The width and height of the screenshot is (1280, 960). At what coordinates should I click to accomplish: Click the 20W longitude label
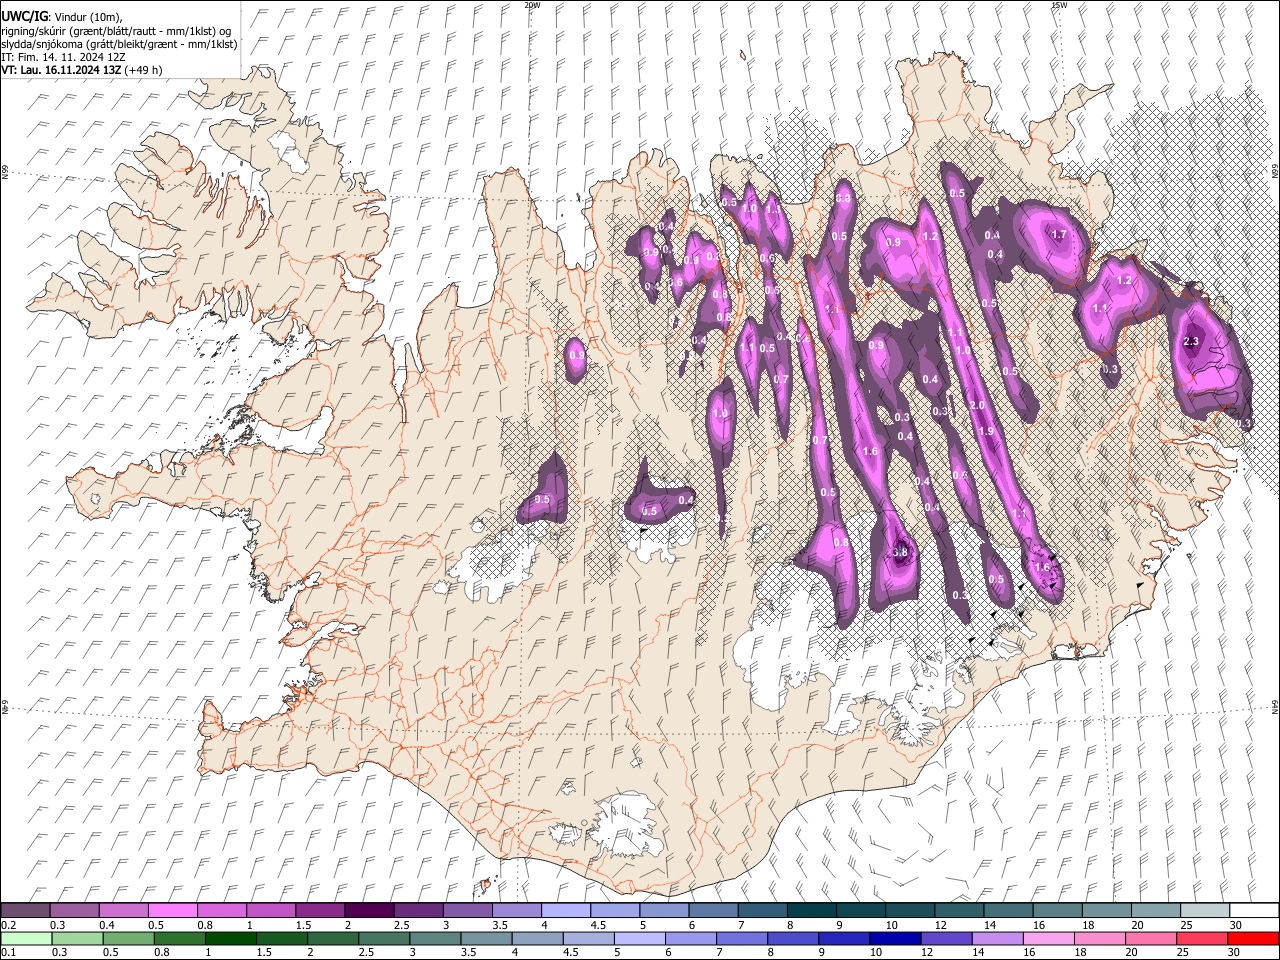pyautogui.click(x=532, y=5)
